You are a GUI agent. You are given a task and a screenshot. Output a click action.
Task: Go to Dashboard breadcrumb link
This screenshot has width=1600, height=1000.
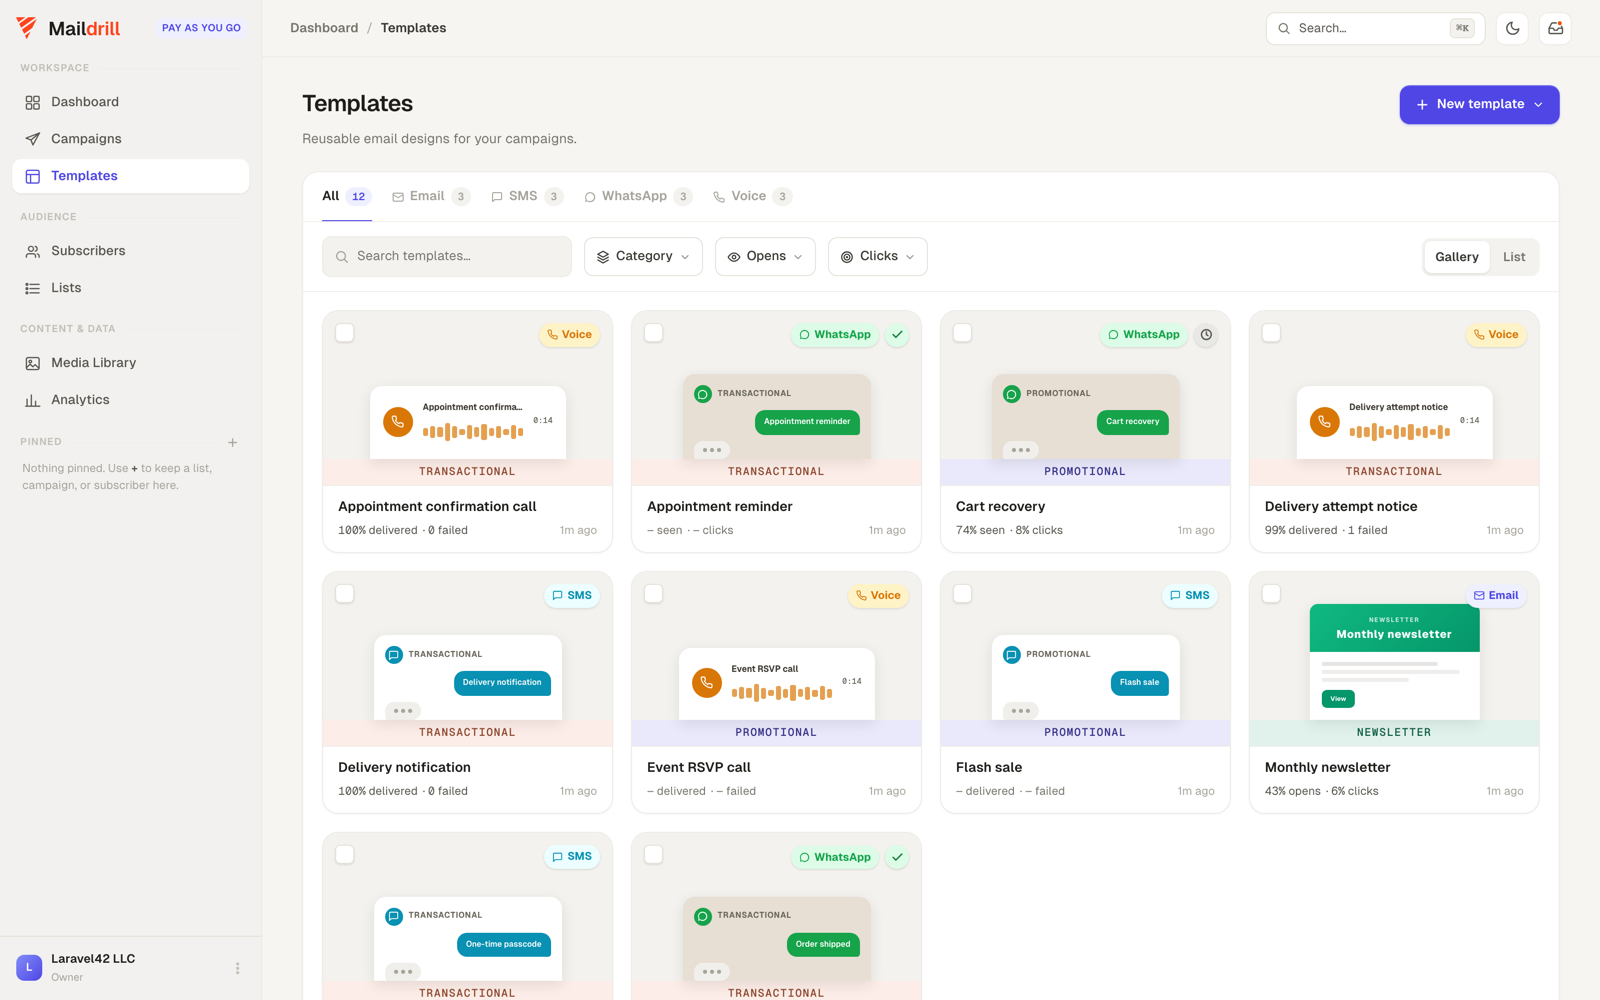tap(324, 28)
